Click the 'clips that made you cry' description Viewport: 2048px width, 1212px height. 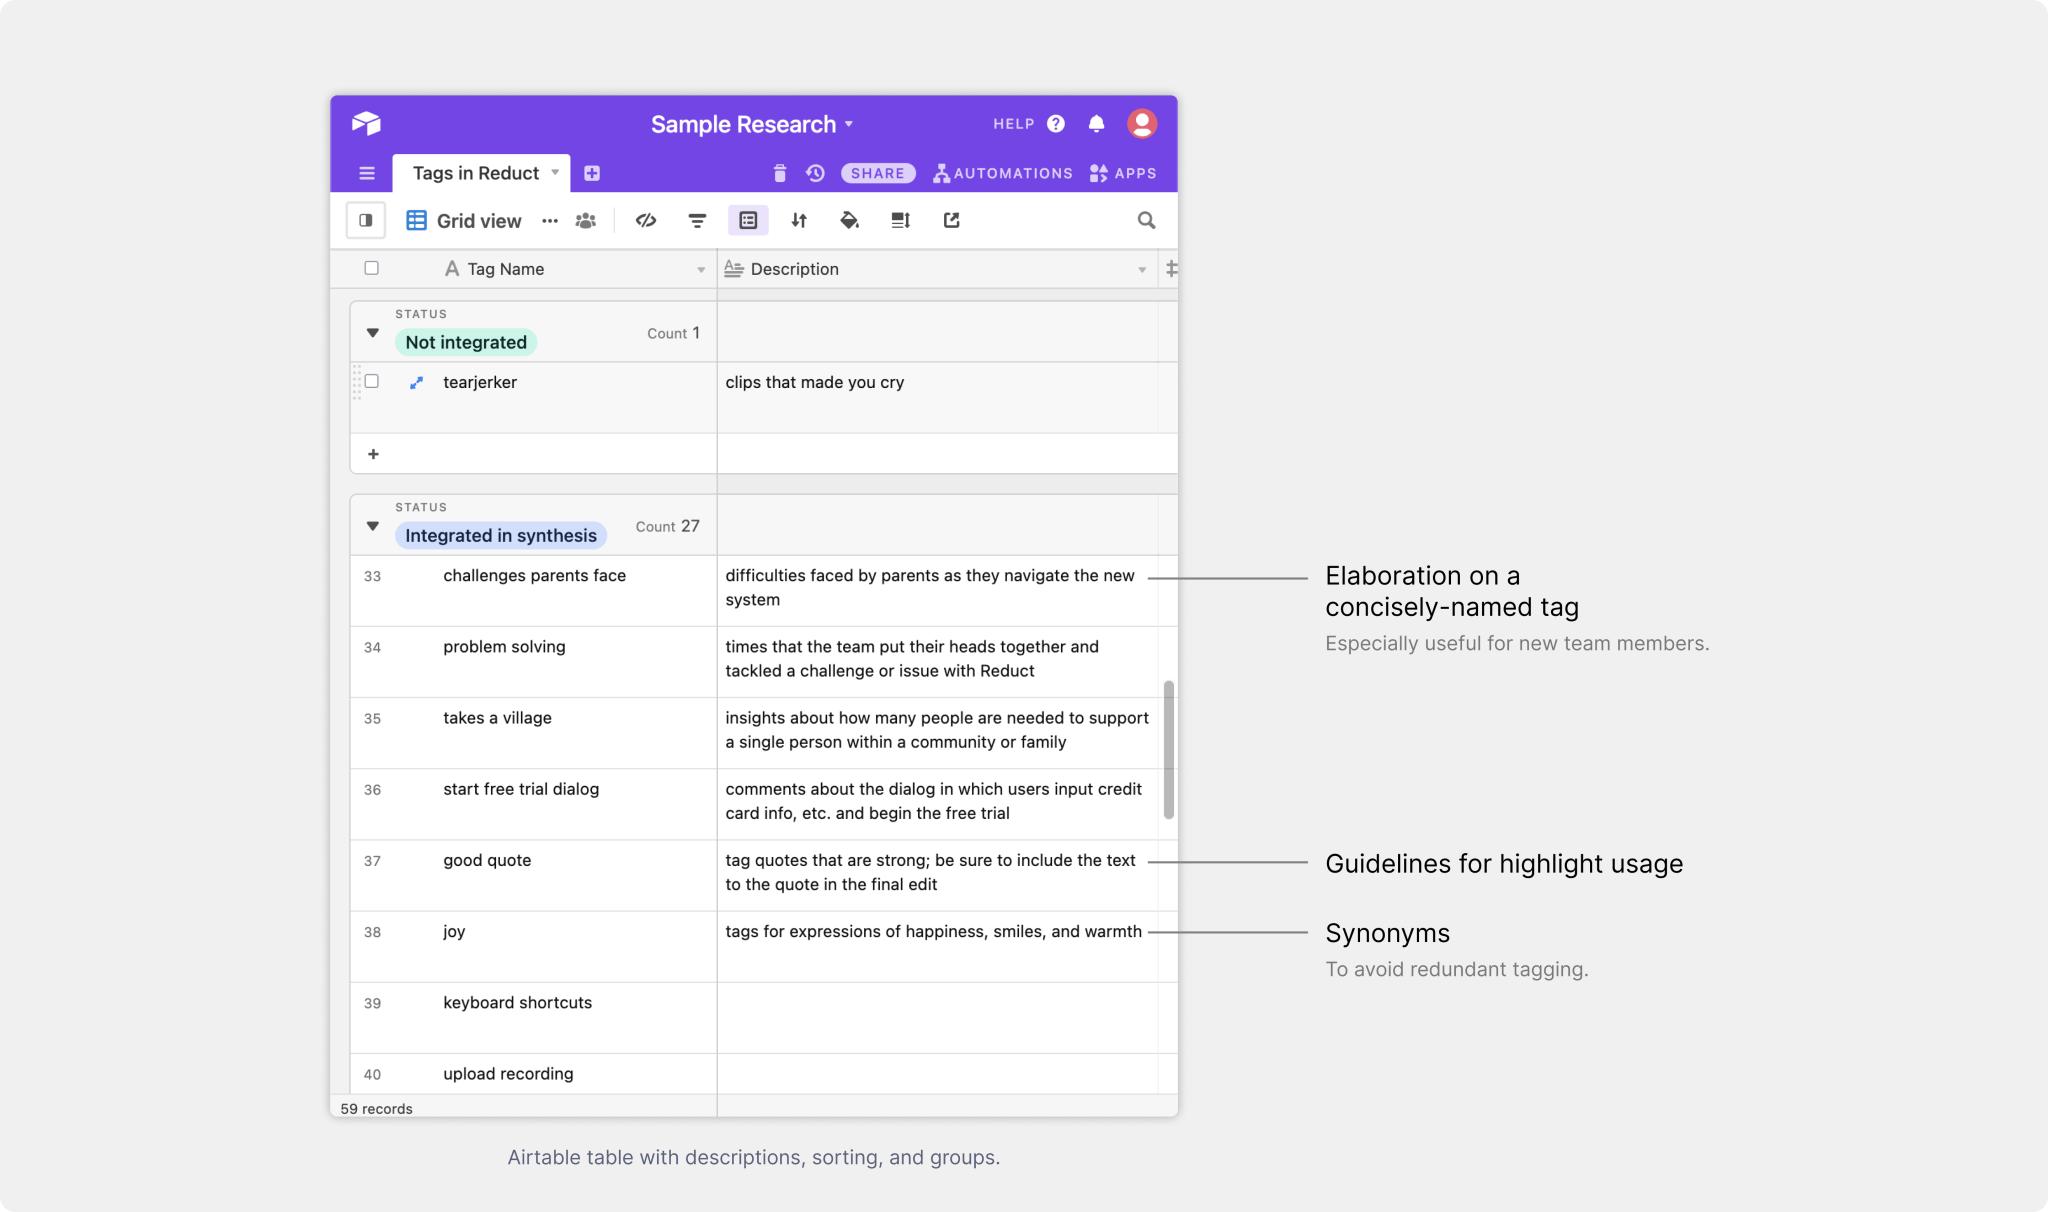815,382
